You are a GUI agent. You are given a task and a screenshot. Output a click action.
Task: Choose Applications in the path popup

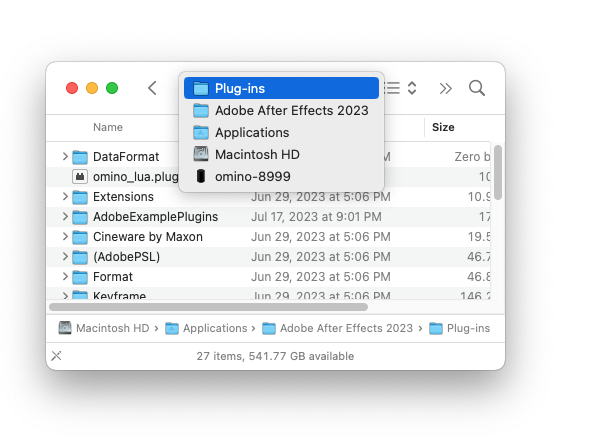[x=281, y=132]
